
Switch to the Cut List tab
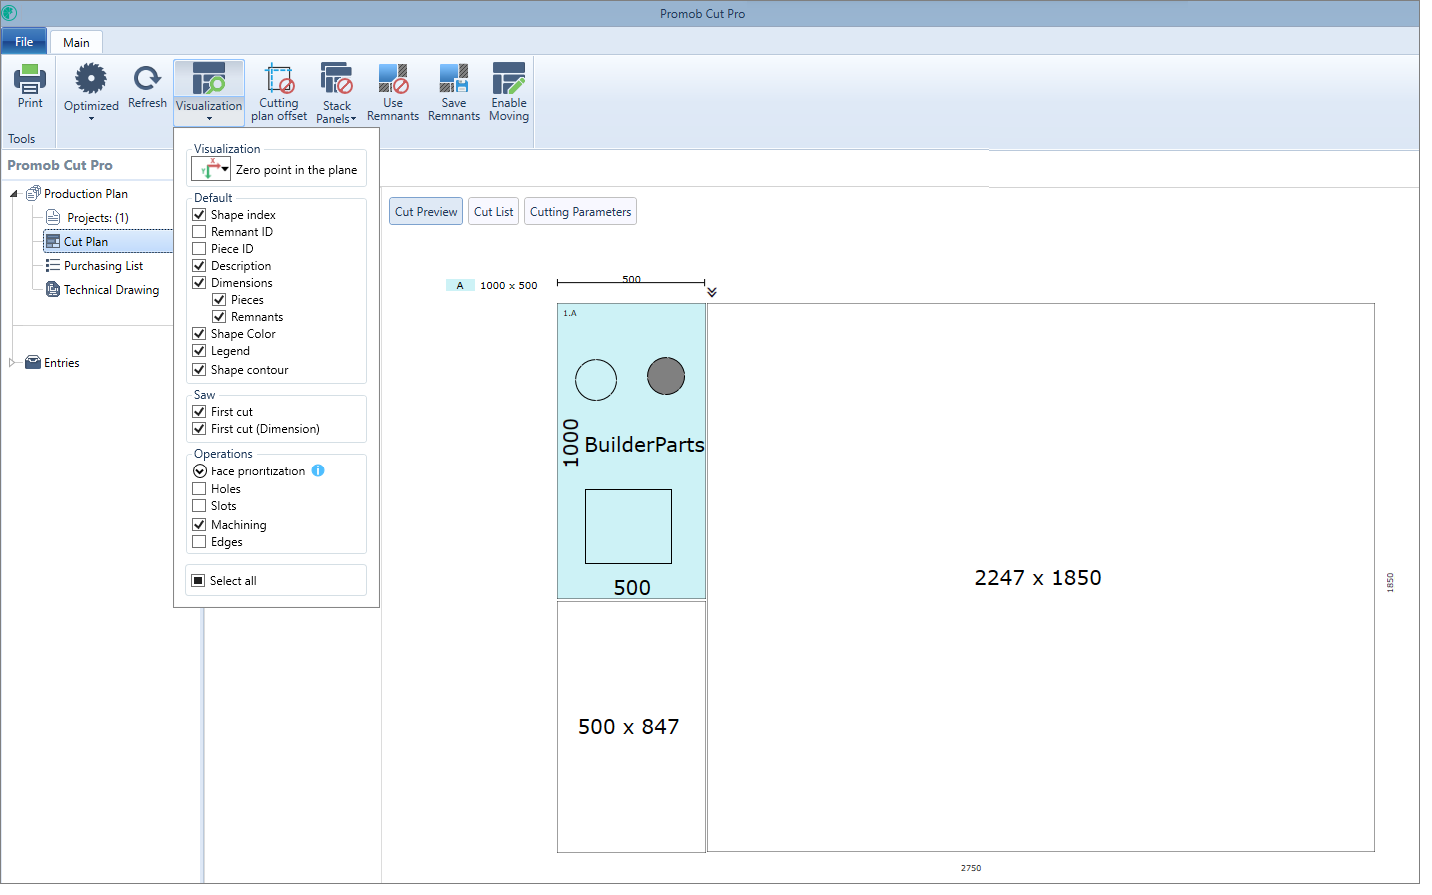point(493,212)
